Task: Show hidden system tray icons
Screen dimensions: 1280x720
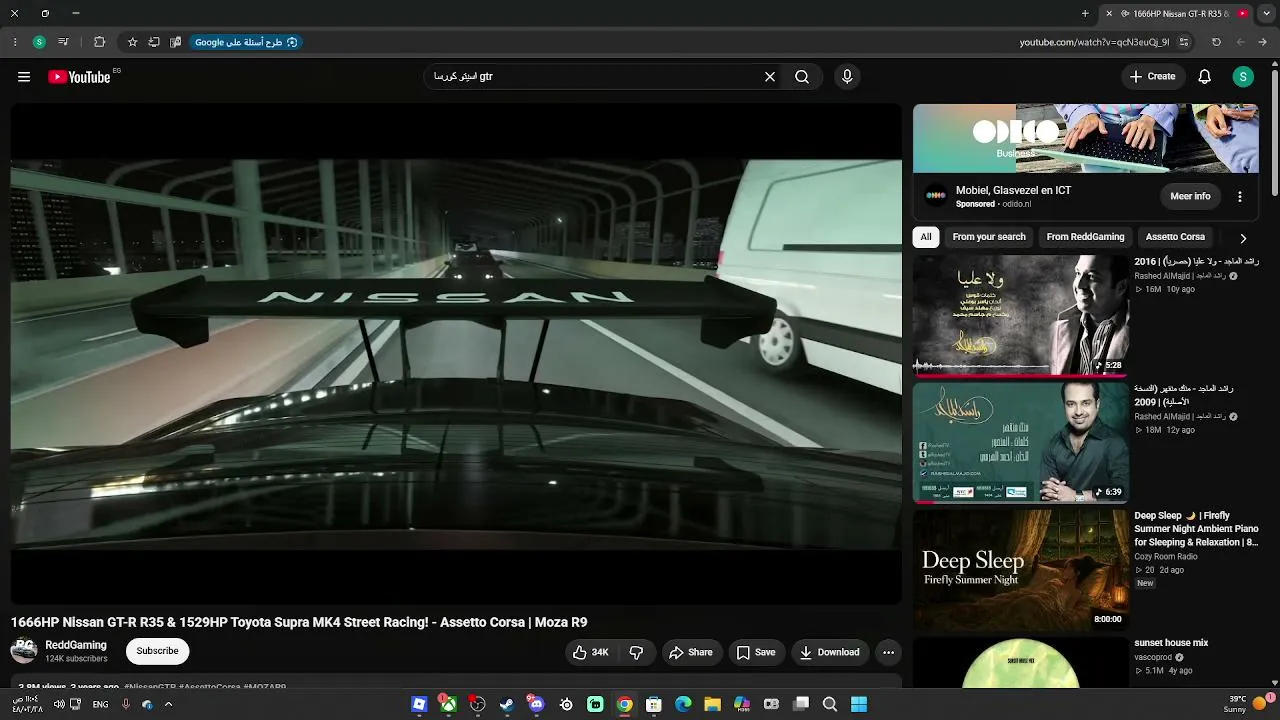Action: (168, 705)
